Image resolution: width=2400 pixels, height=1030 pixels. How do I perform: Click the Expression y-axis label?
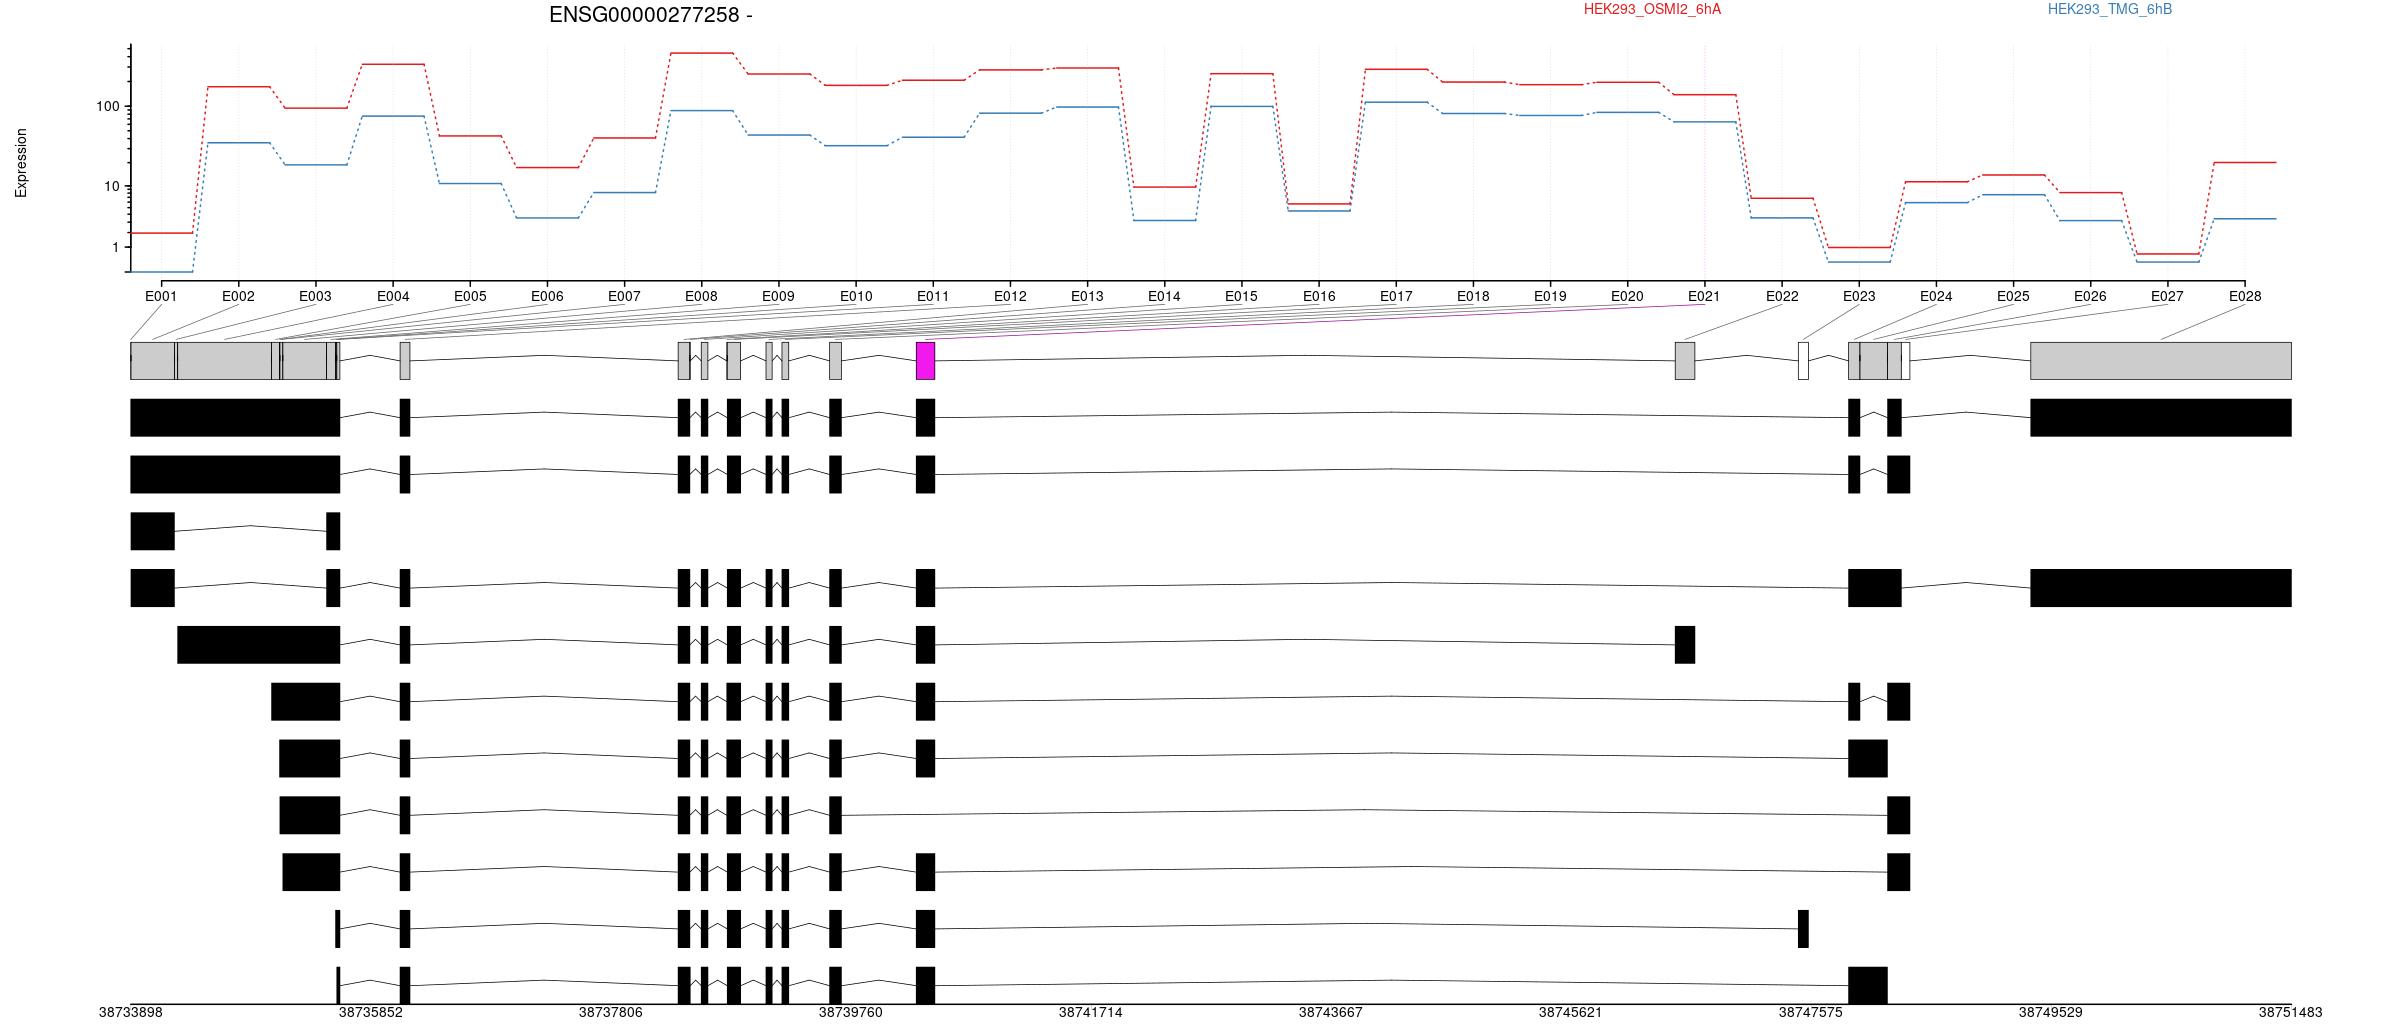pos(21,163)
